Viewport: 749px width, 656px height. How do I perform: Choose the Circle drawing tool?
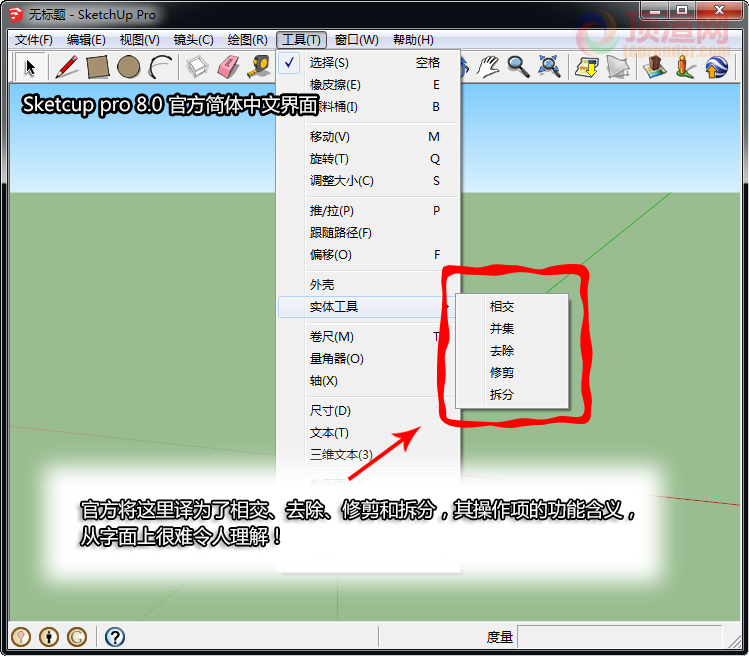click(128, 67)
